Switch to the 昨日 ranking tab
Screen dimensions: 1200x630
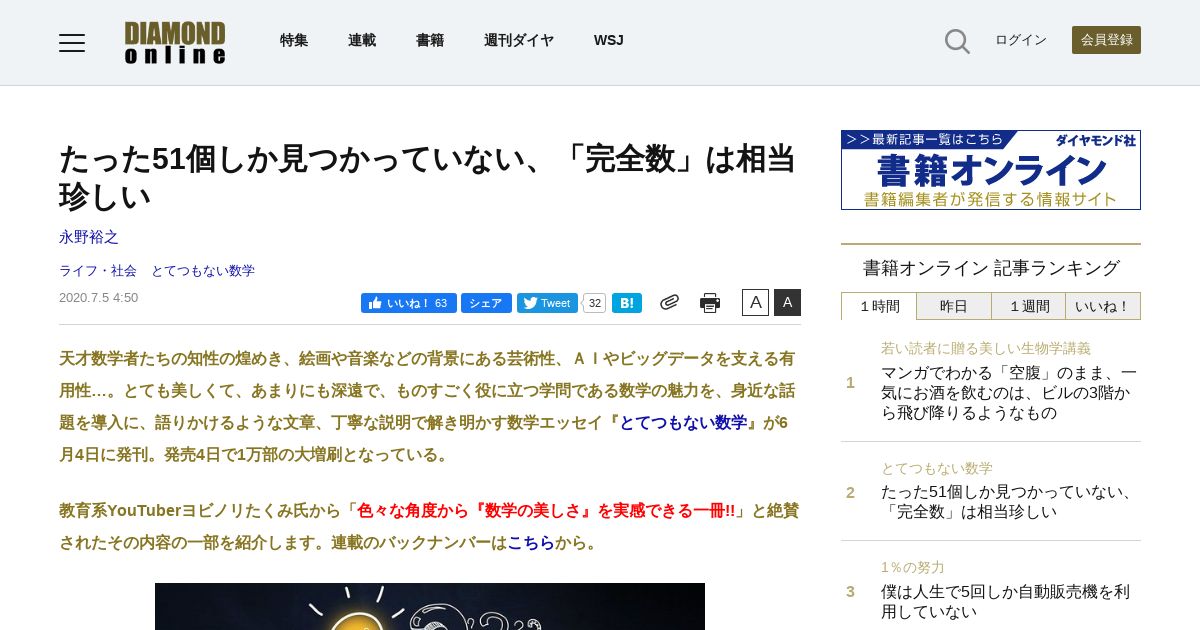(954, 306)
